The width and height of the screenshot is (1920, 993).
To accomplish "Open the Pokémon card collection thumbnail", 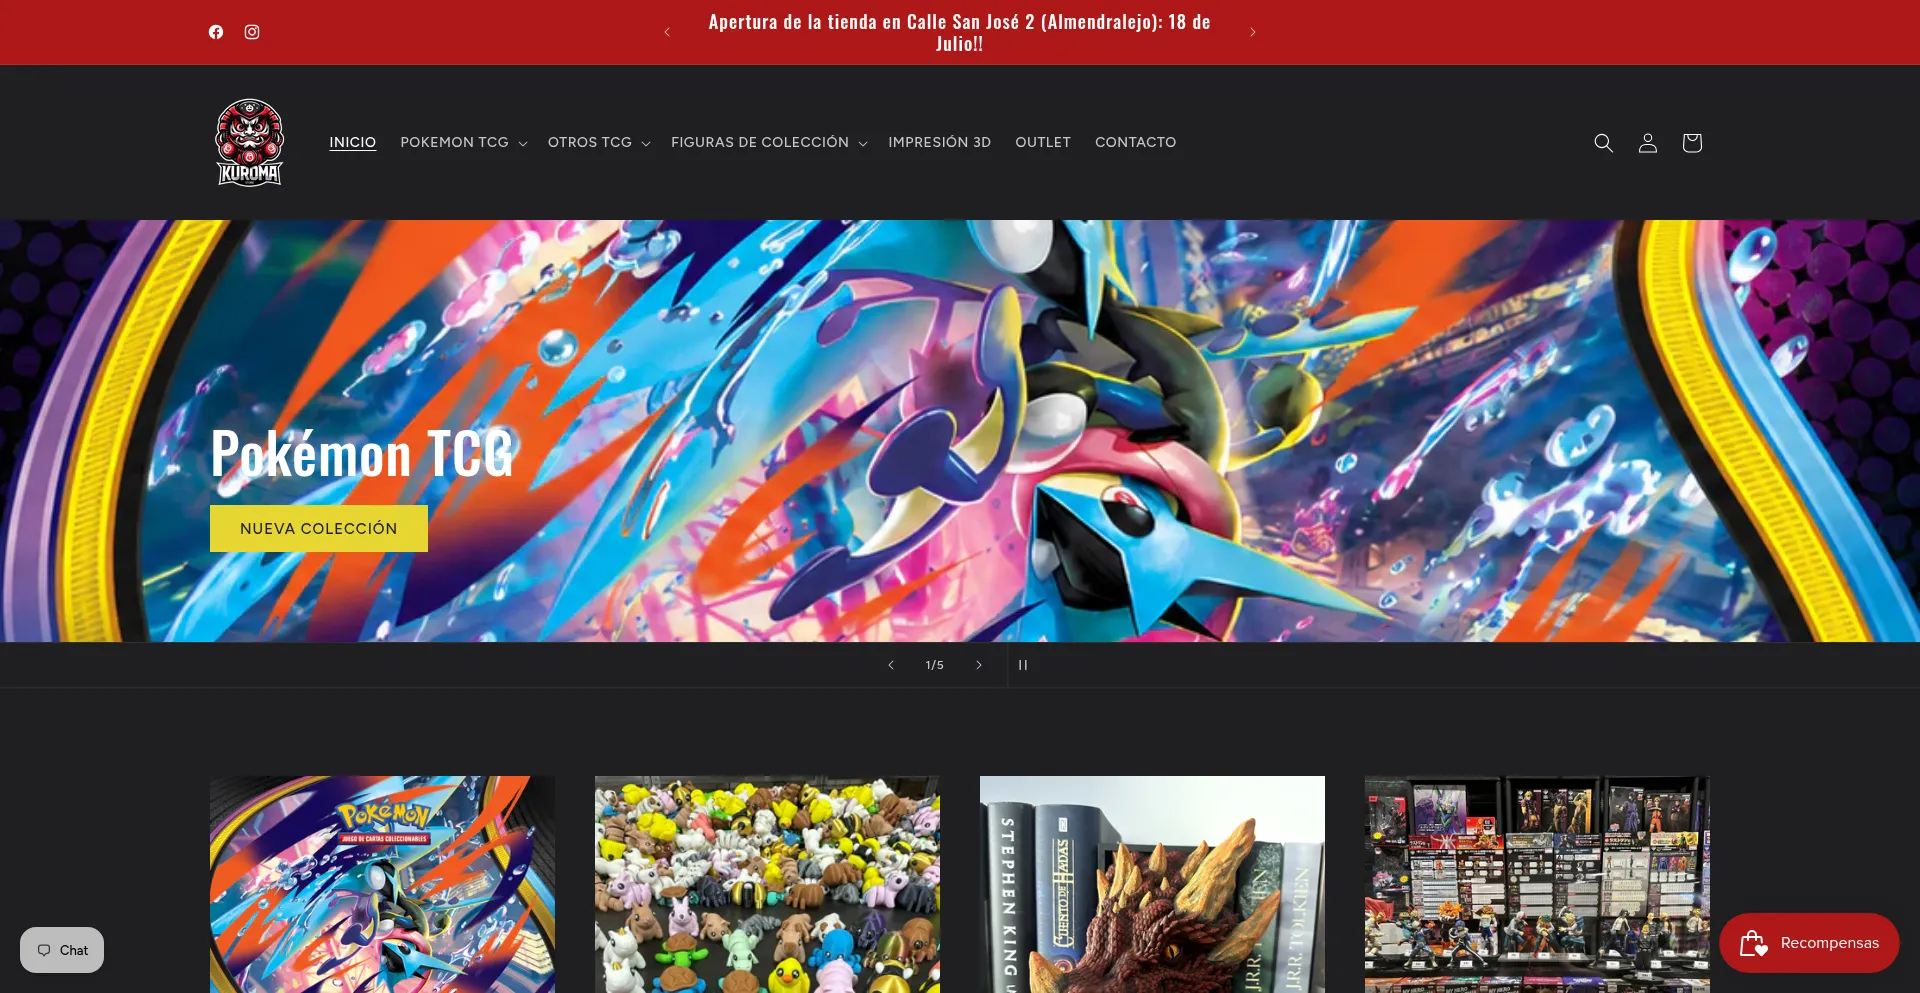I will coord(382,884).
